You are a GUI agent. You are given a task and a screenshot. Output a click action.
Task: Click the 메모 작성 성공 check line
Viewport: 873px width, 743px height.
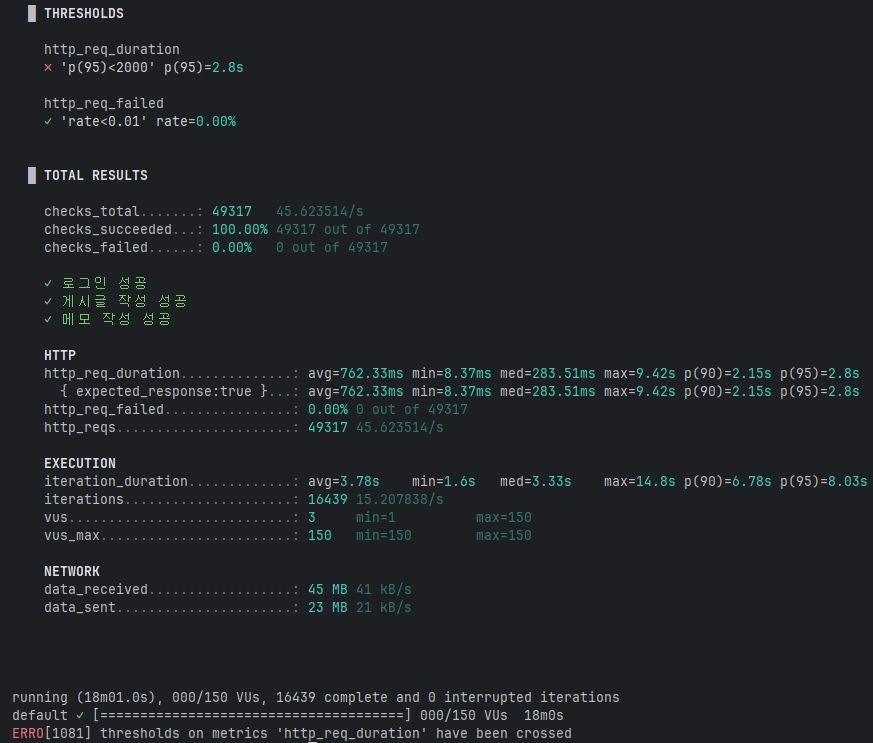(x=116, y=319)
